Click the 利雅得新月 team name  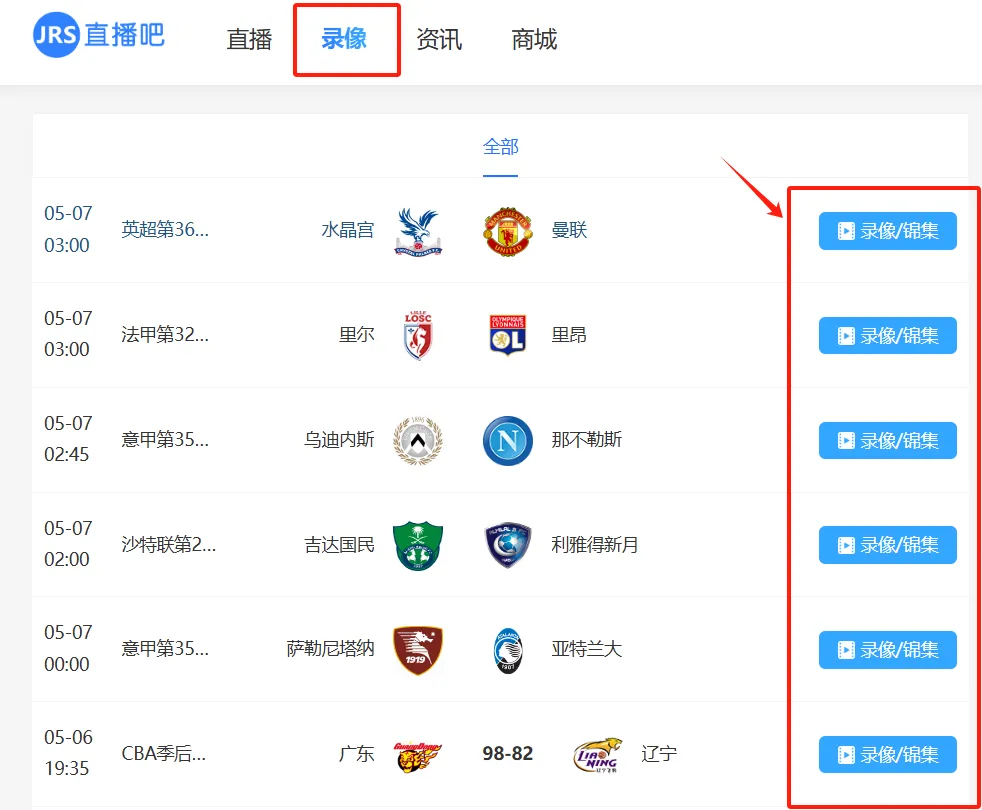[x=595, y=544]
